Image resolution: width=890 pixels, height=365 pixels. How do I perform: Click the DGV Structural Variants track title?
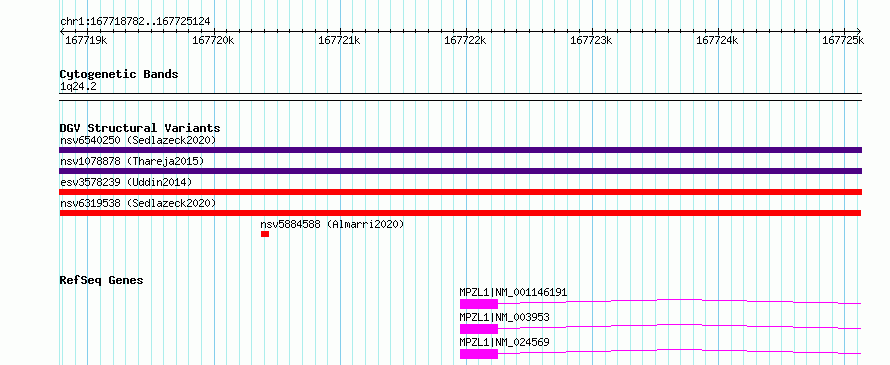[140, 128]
